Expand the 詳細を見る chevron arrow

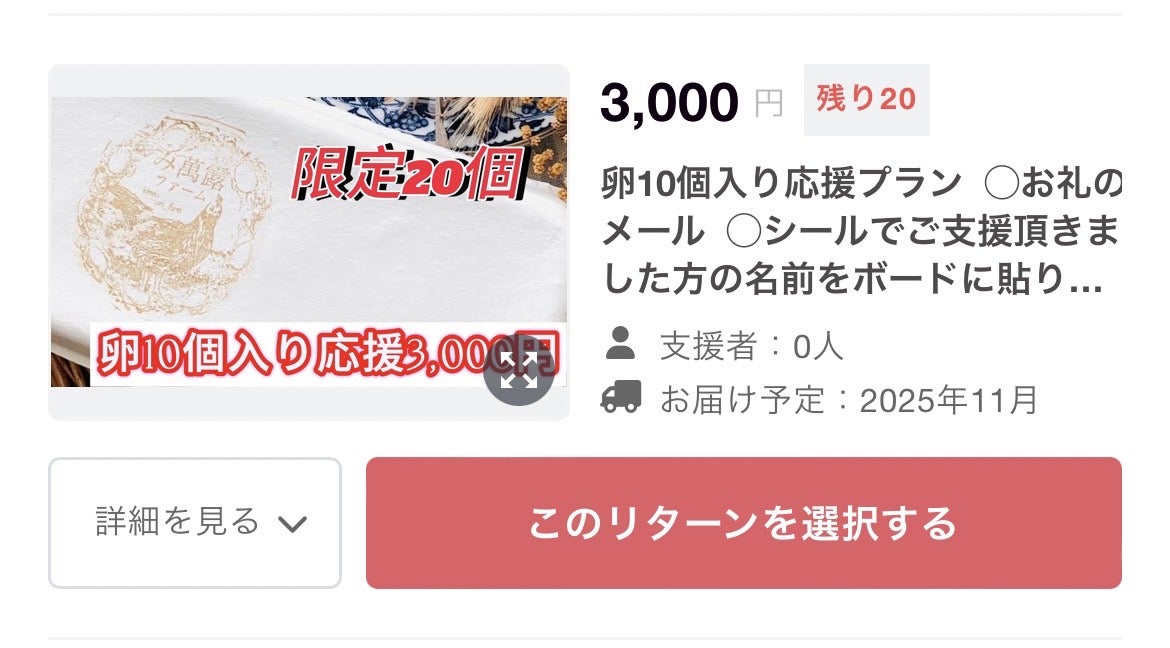[x=292, y=524]
